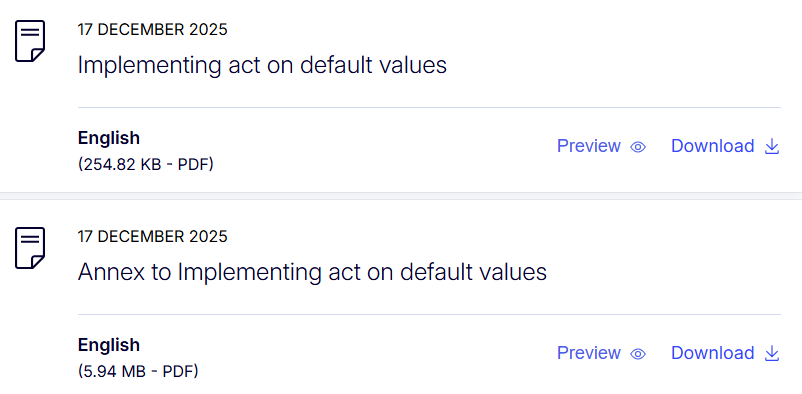Click the download arrow icon for the Annex
802x394 pixels.
tap(771, 354)
